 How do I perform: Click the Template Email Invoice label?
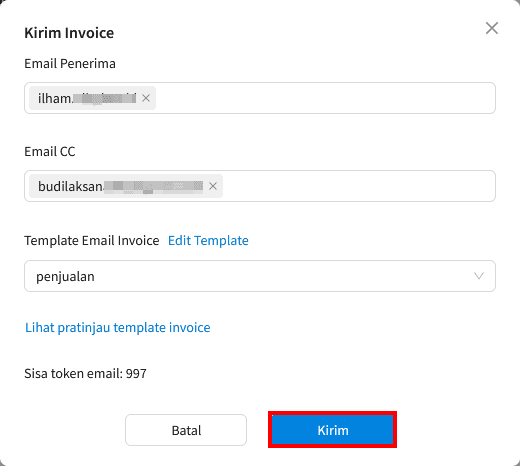pos(92,240)
